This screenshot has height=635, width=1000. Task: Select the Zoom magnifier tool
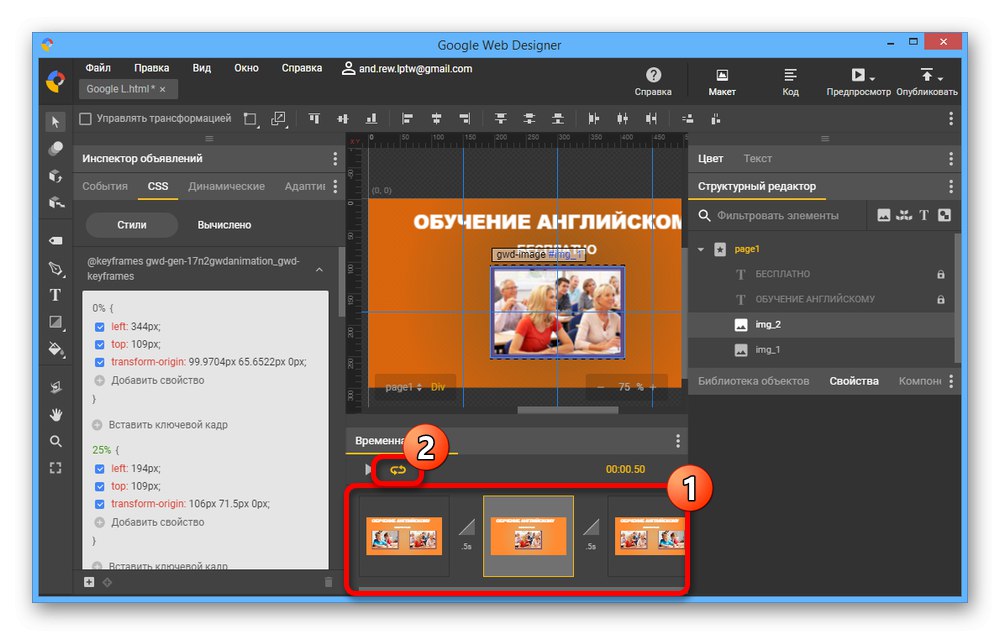coord(55,441)
